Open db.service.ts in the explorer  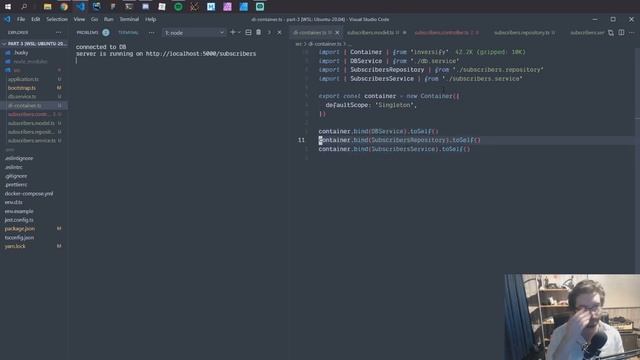(22, 97)
